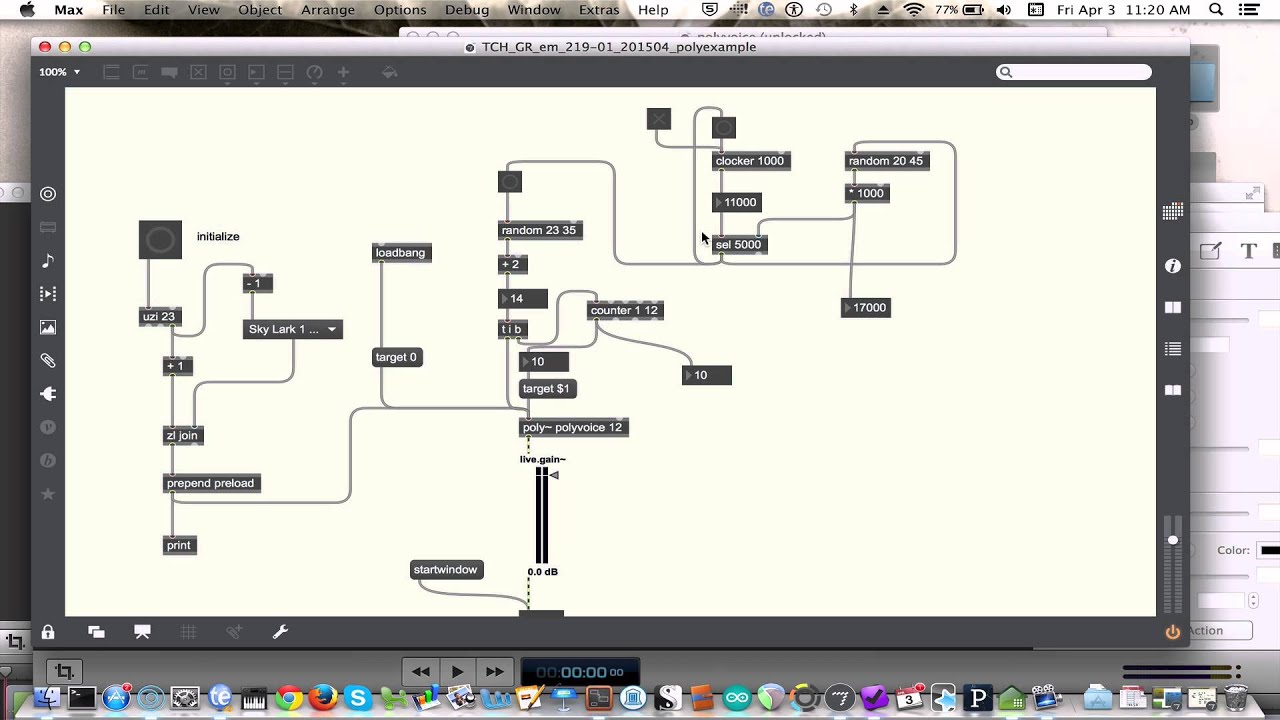
Task: Show the Calendar grid icon in right sidebar
Action: coord(1173,211)
